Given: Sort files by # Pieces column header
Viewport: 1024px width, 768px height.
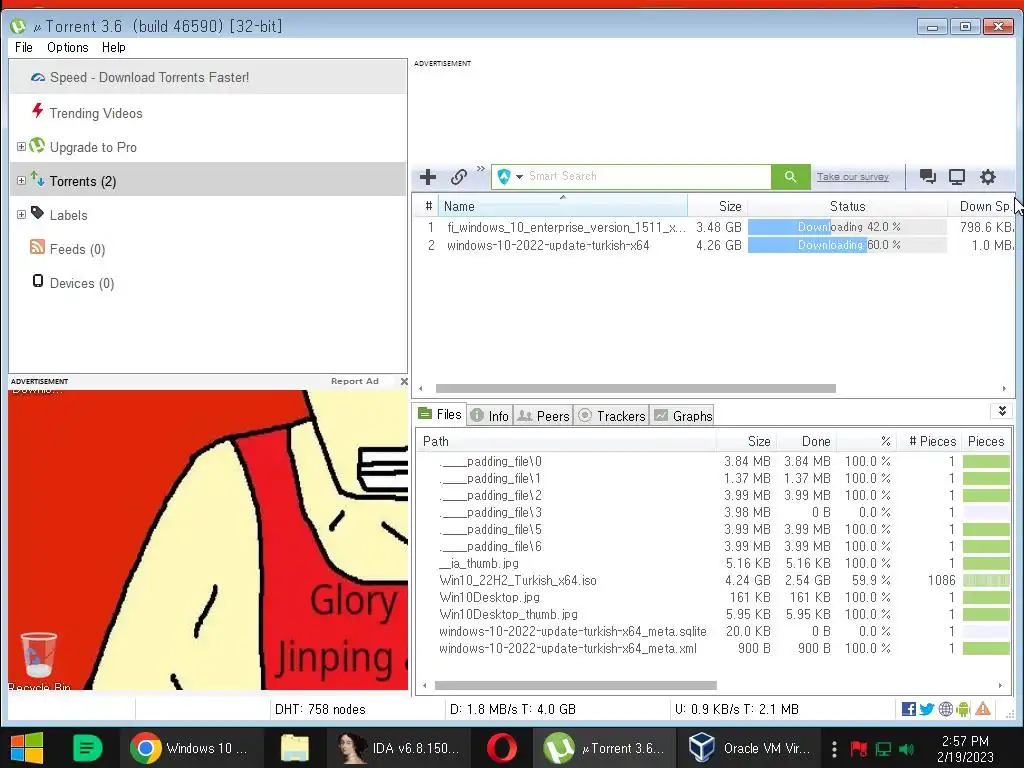Looking at the screenshot, I should coord(931,441).
